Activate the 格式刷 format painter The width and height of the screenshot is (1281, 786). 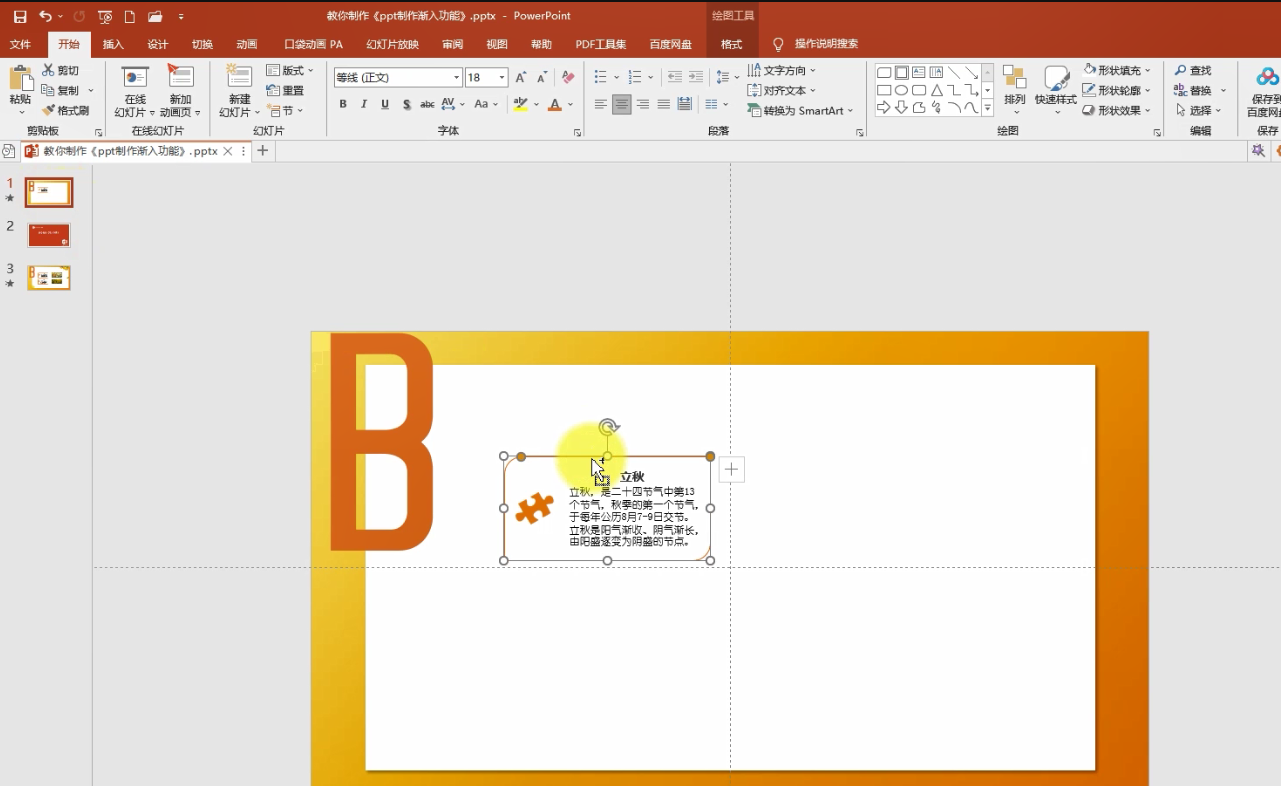(66, 111)
